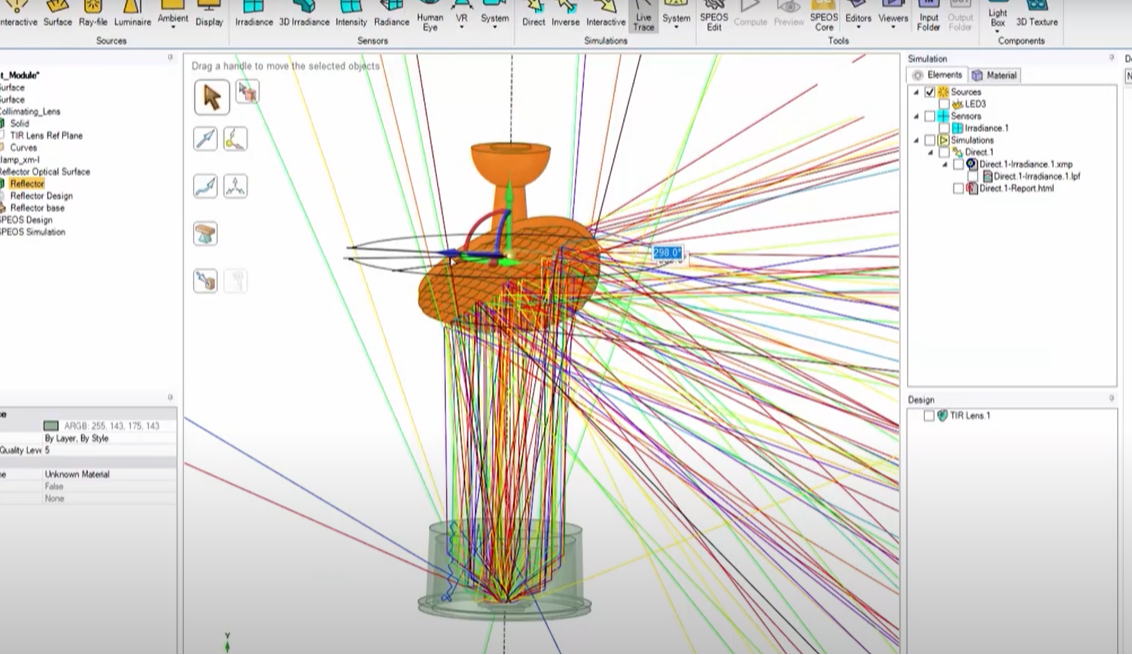Select the arrow Select tool in viewport
Screen dimensions: 1132x655
pos(211,97)
